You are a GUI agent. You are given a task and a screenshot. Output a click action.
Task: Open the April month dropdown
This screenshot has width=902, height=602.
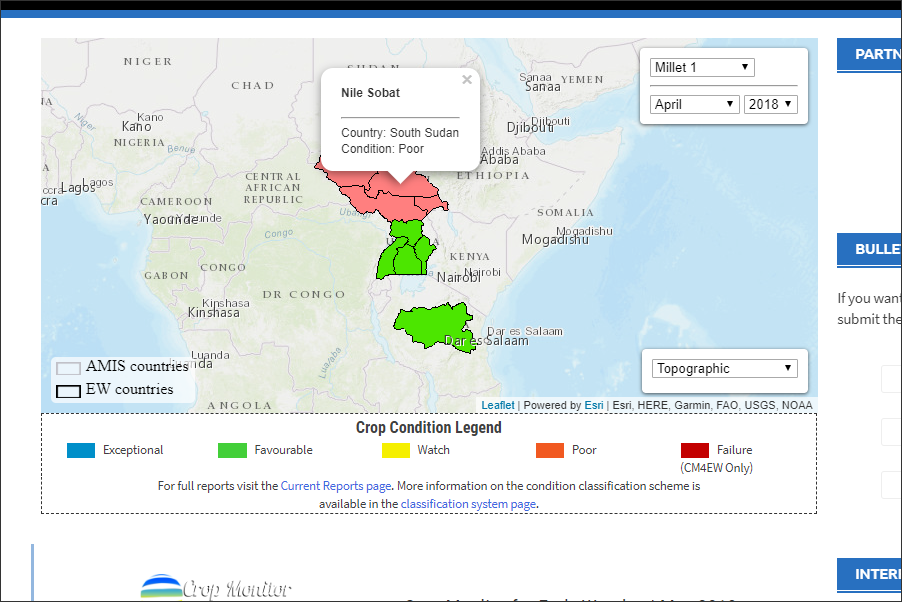695,104
